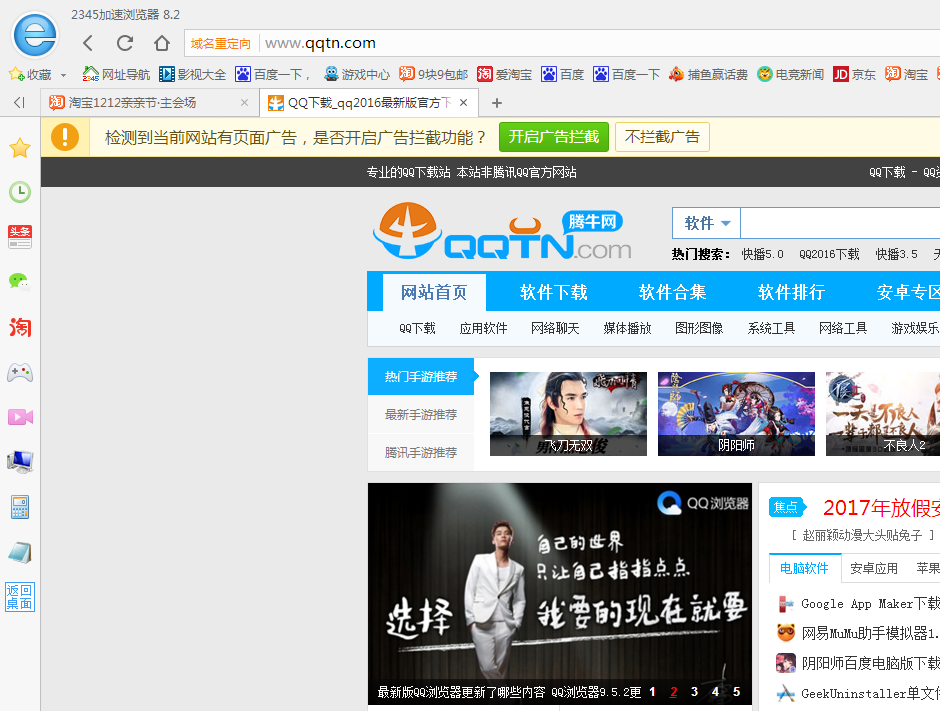Image resolution: width=940 pixels, height=711 pixels.
Task: Click the 返回桌面 sidebar button
Action: pos(20,597)
